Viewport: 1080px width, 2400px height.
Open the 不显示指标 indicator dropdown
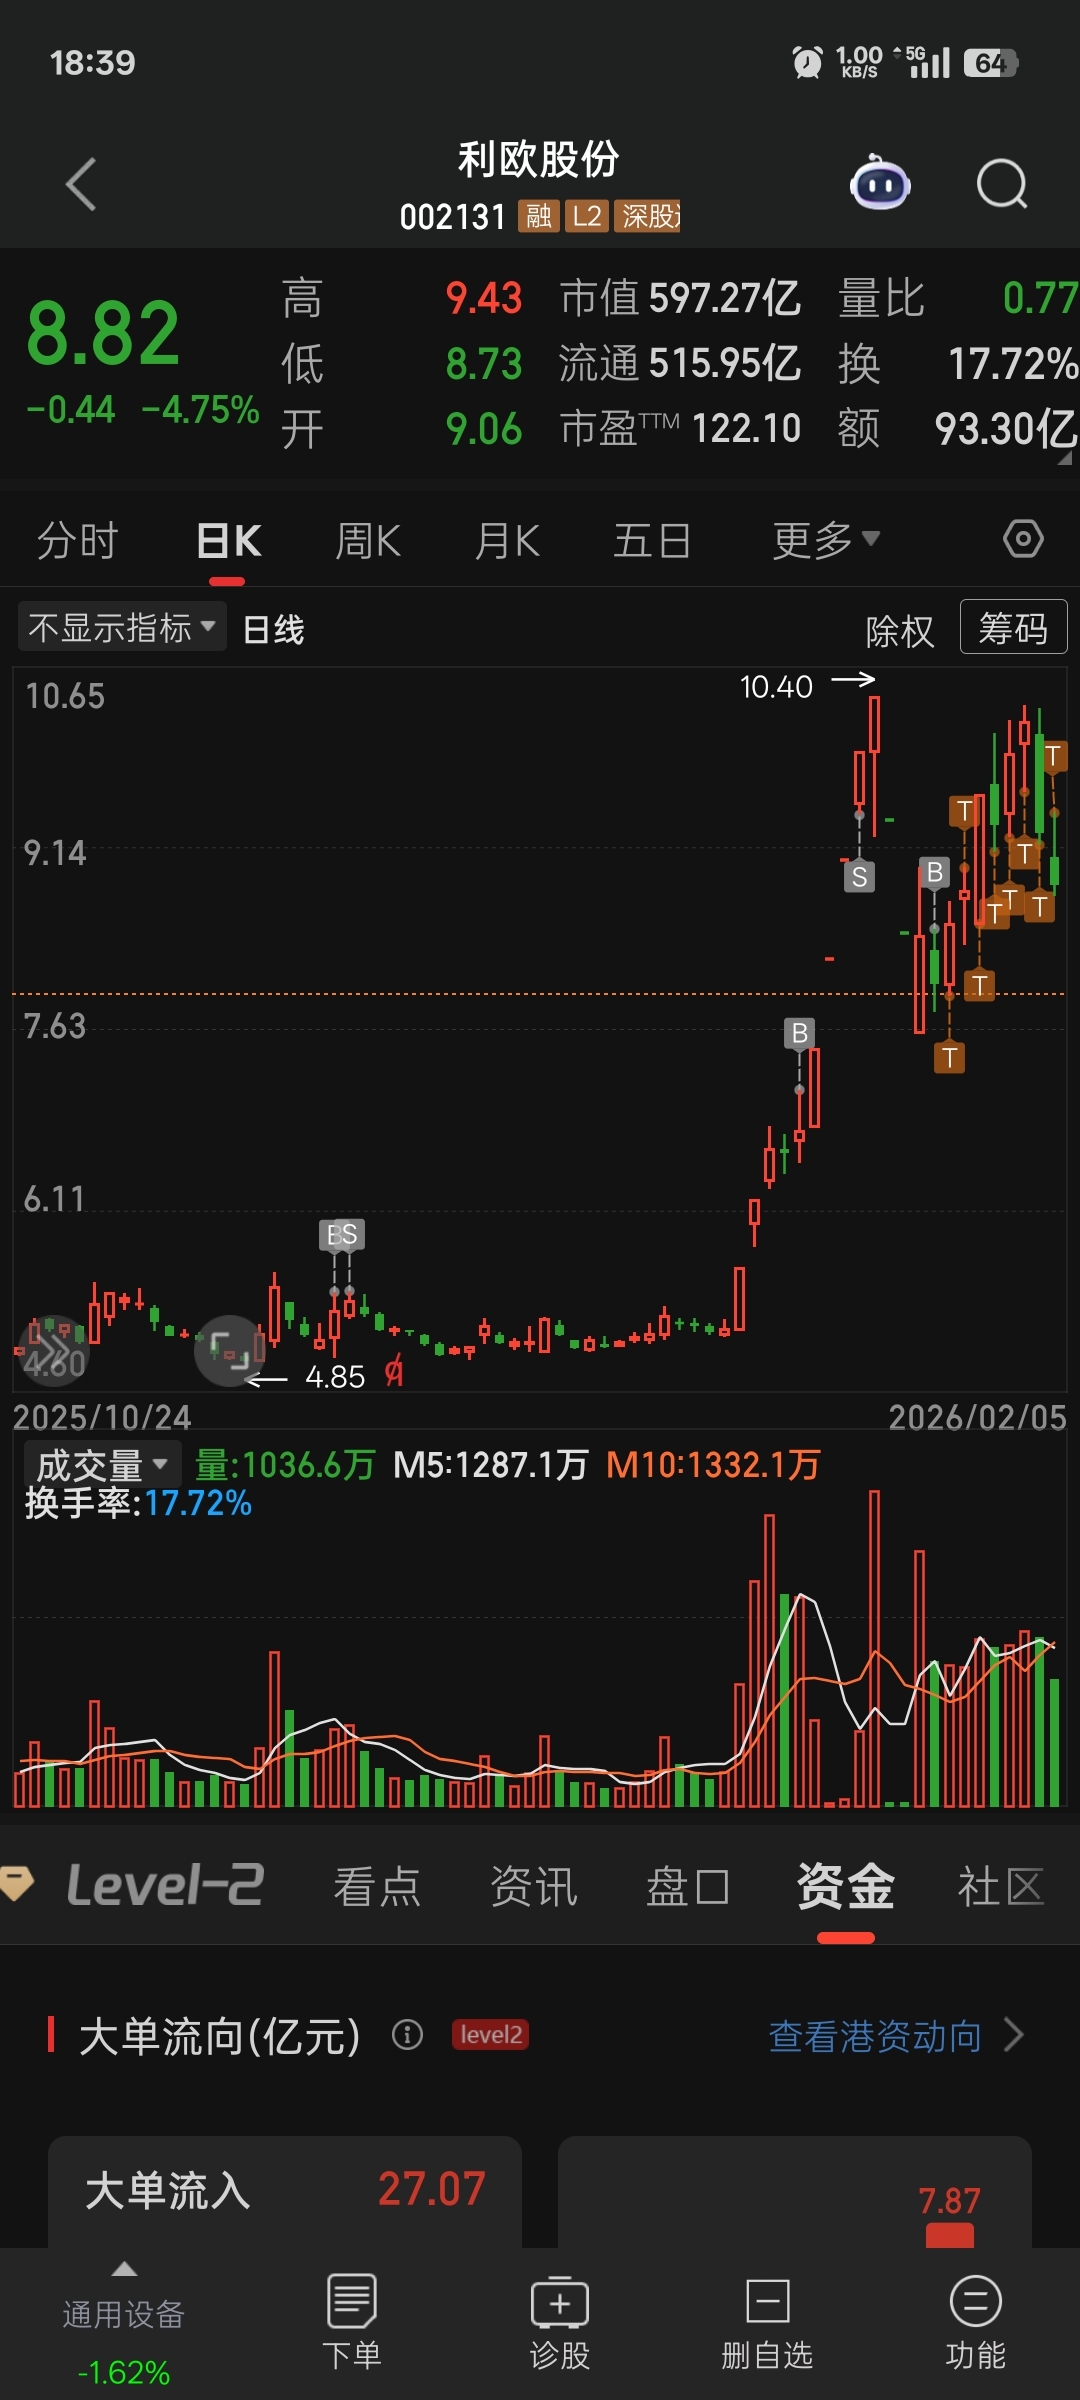point(122,627)
